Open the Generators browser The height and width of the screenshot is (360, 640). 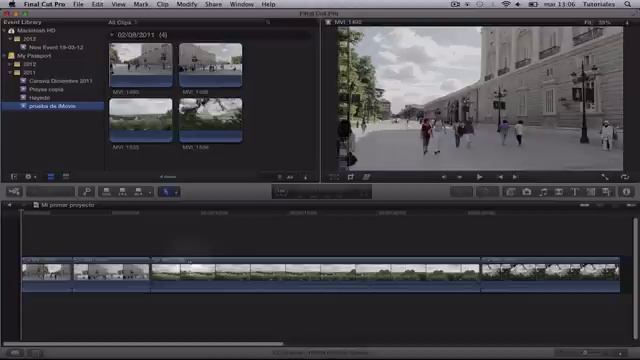(591, 191)
